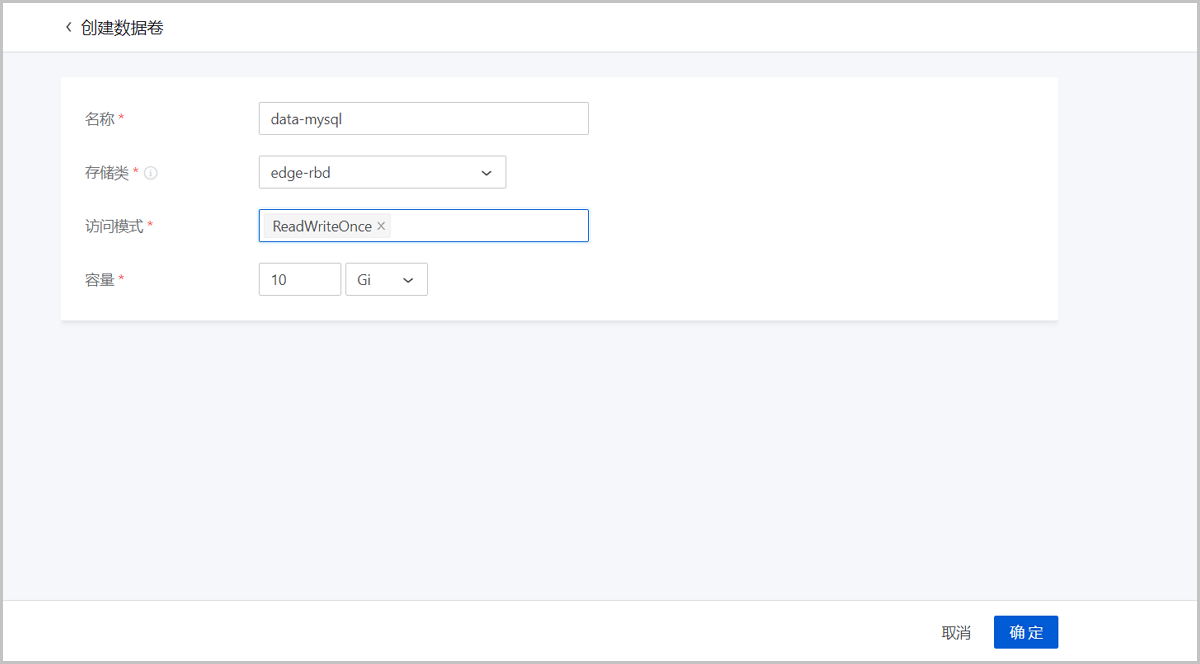Remove ReadWriteOnce by clicking its × icon

pos(380,225)
